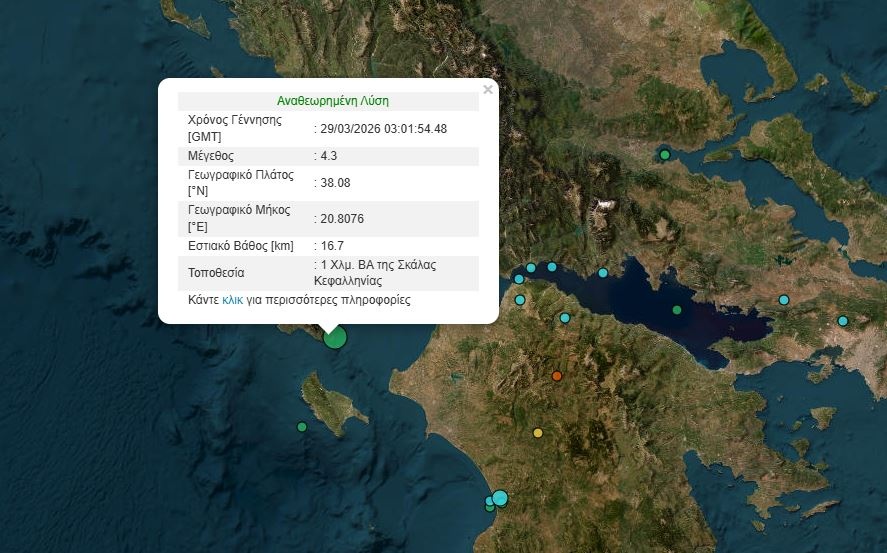Click the latitude value 38.08
This screenshot has height=553, width=887.
[335, 183]
